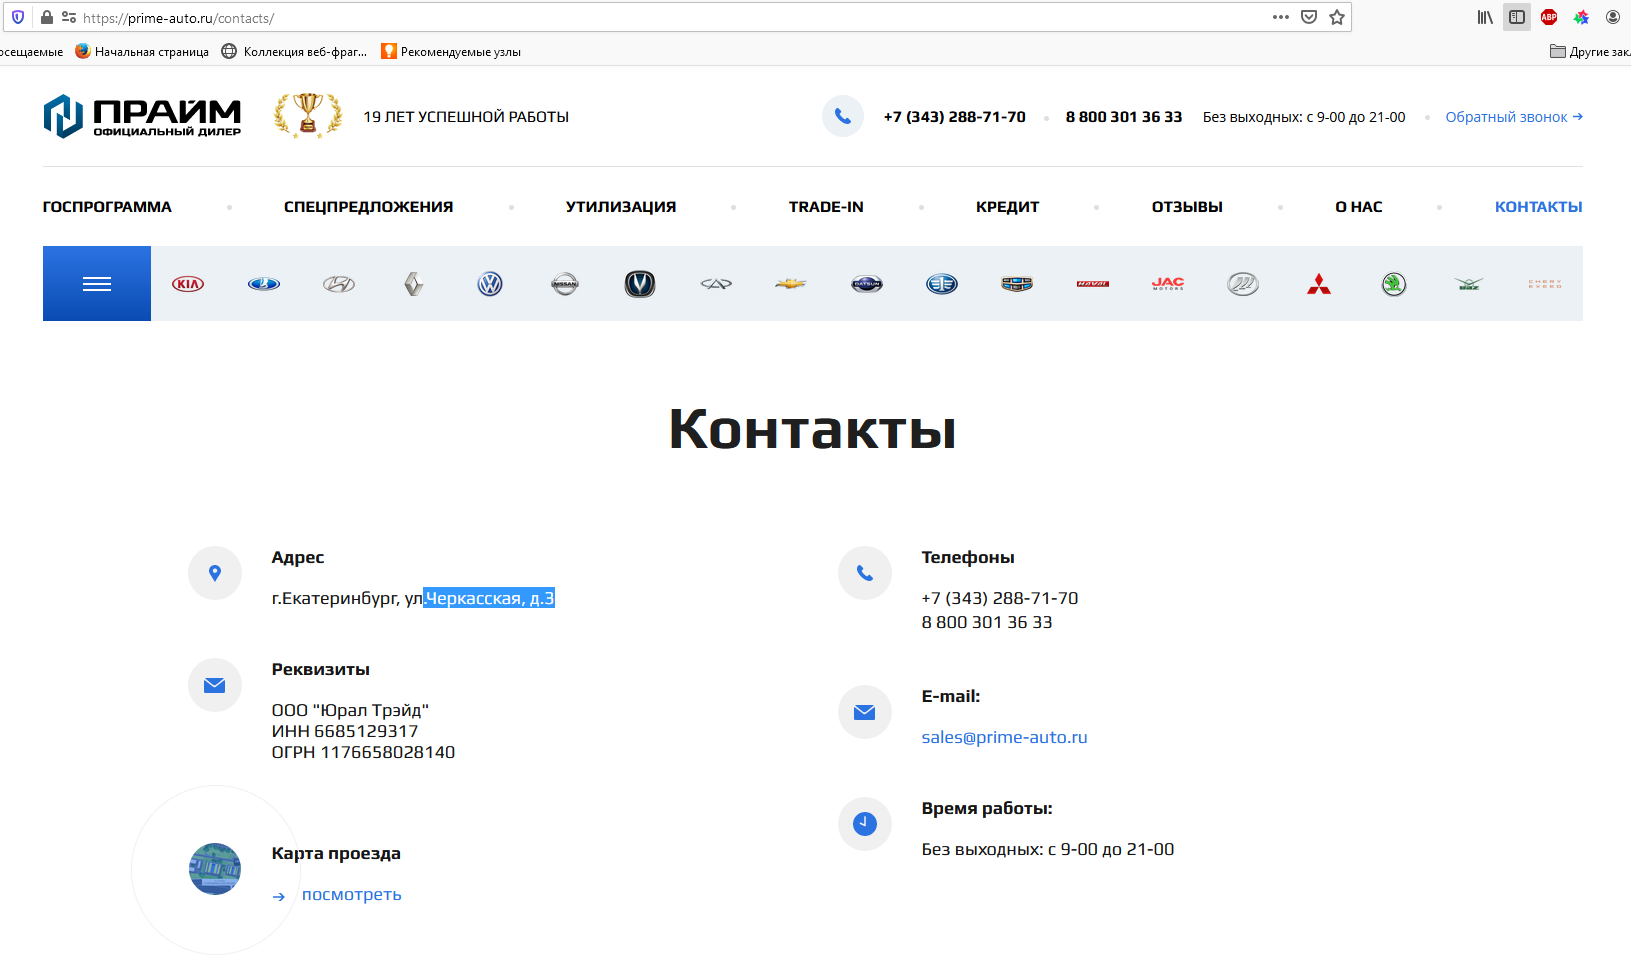Select the Skoda brand logo

(1394, 284)
